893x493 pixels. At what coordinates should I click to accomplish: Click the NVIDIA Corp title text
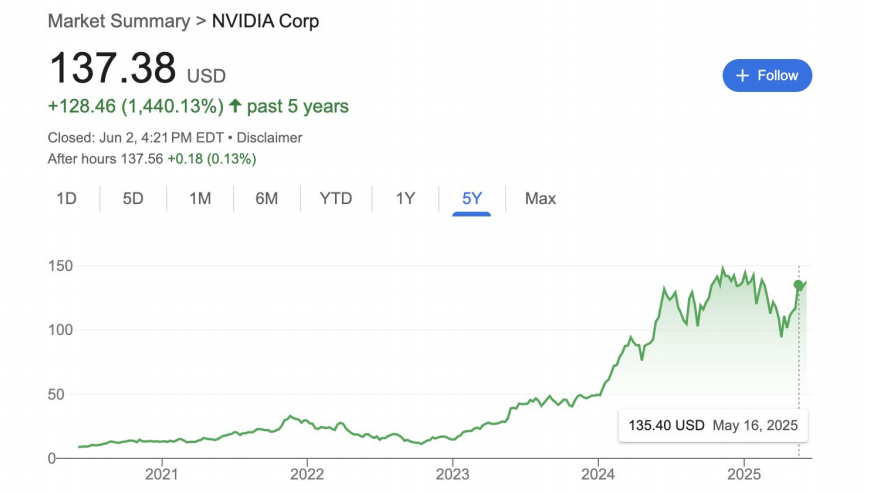pos(265,21)
